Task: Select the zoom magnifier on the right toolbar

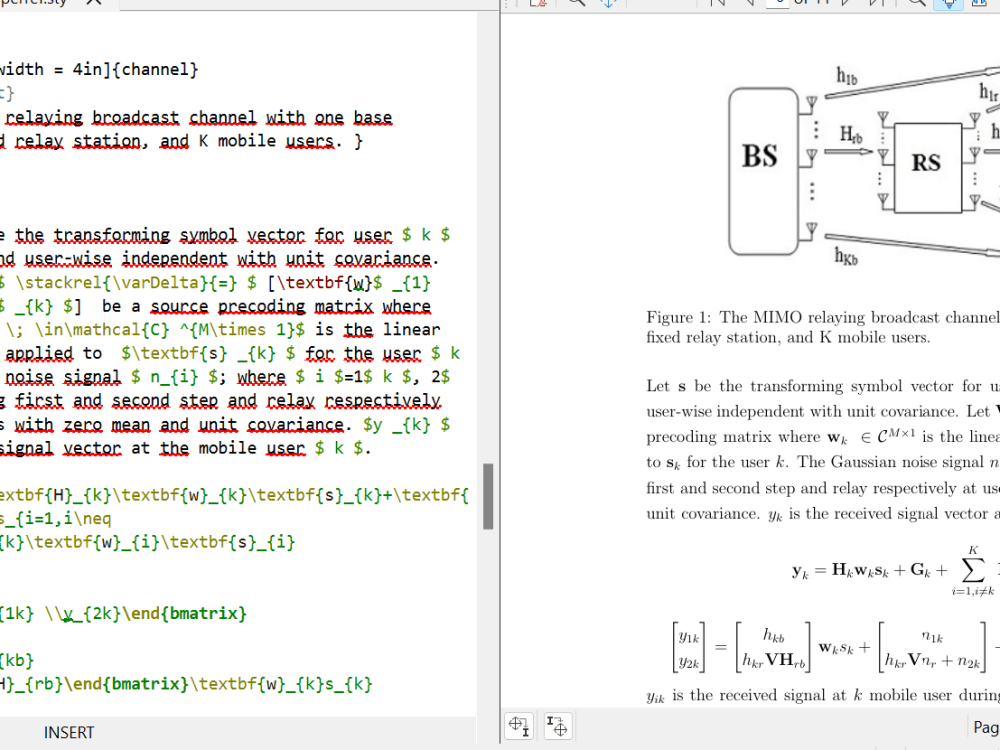Action: tap(917, 5)
